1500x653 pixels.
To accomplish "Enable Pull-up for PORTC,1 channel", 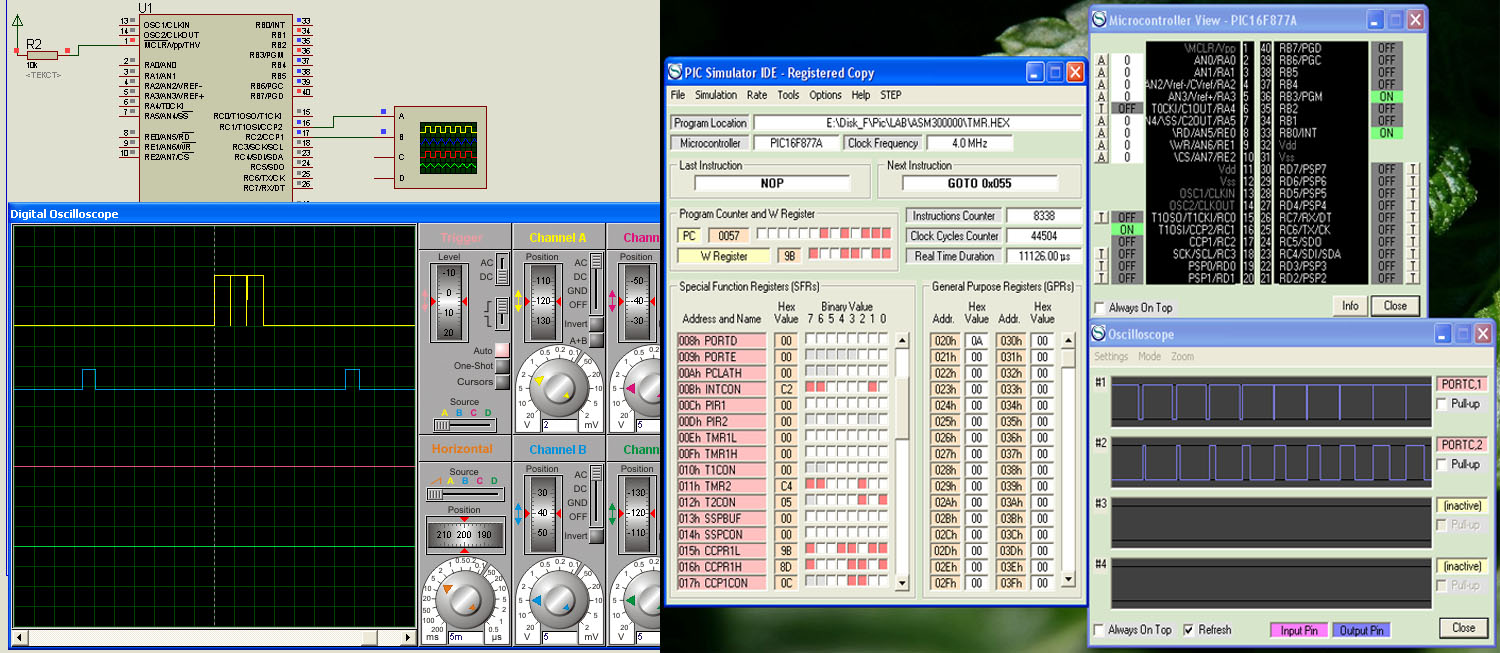I will (1442, 404).
